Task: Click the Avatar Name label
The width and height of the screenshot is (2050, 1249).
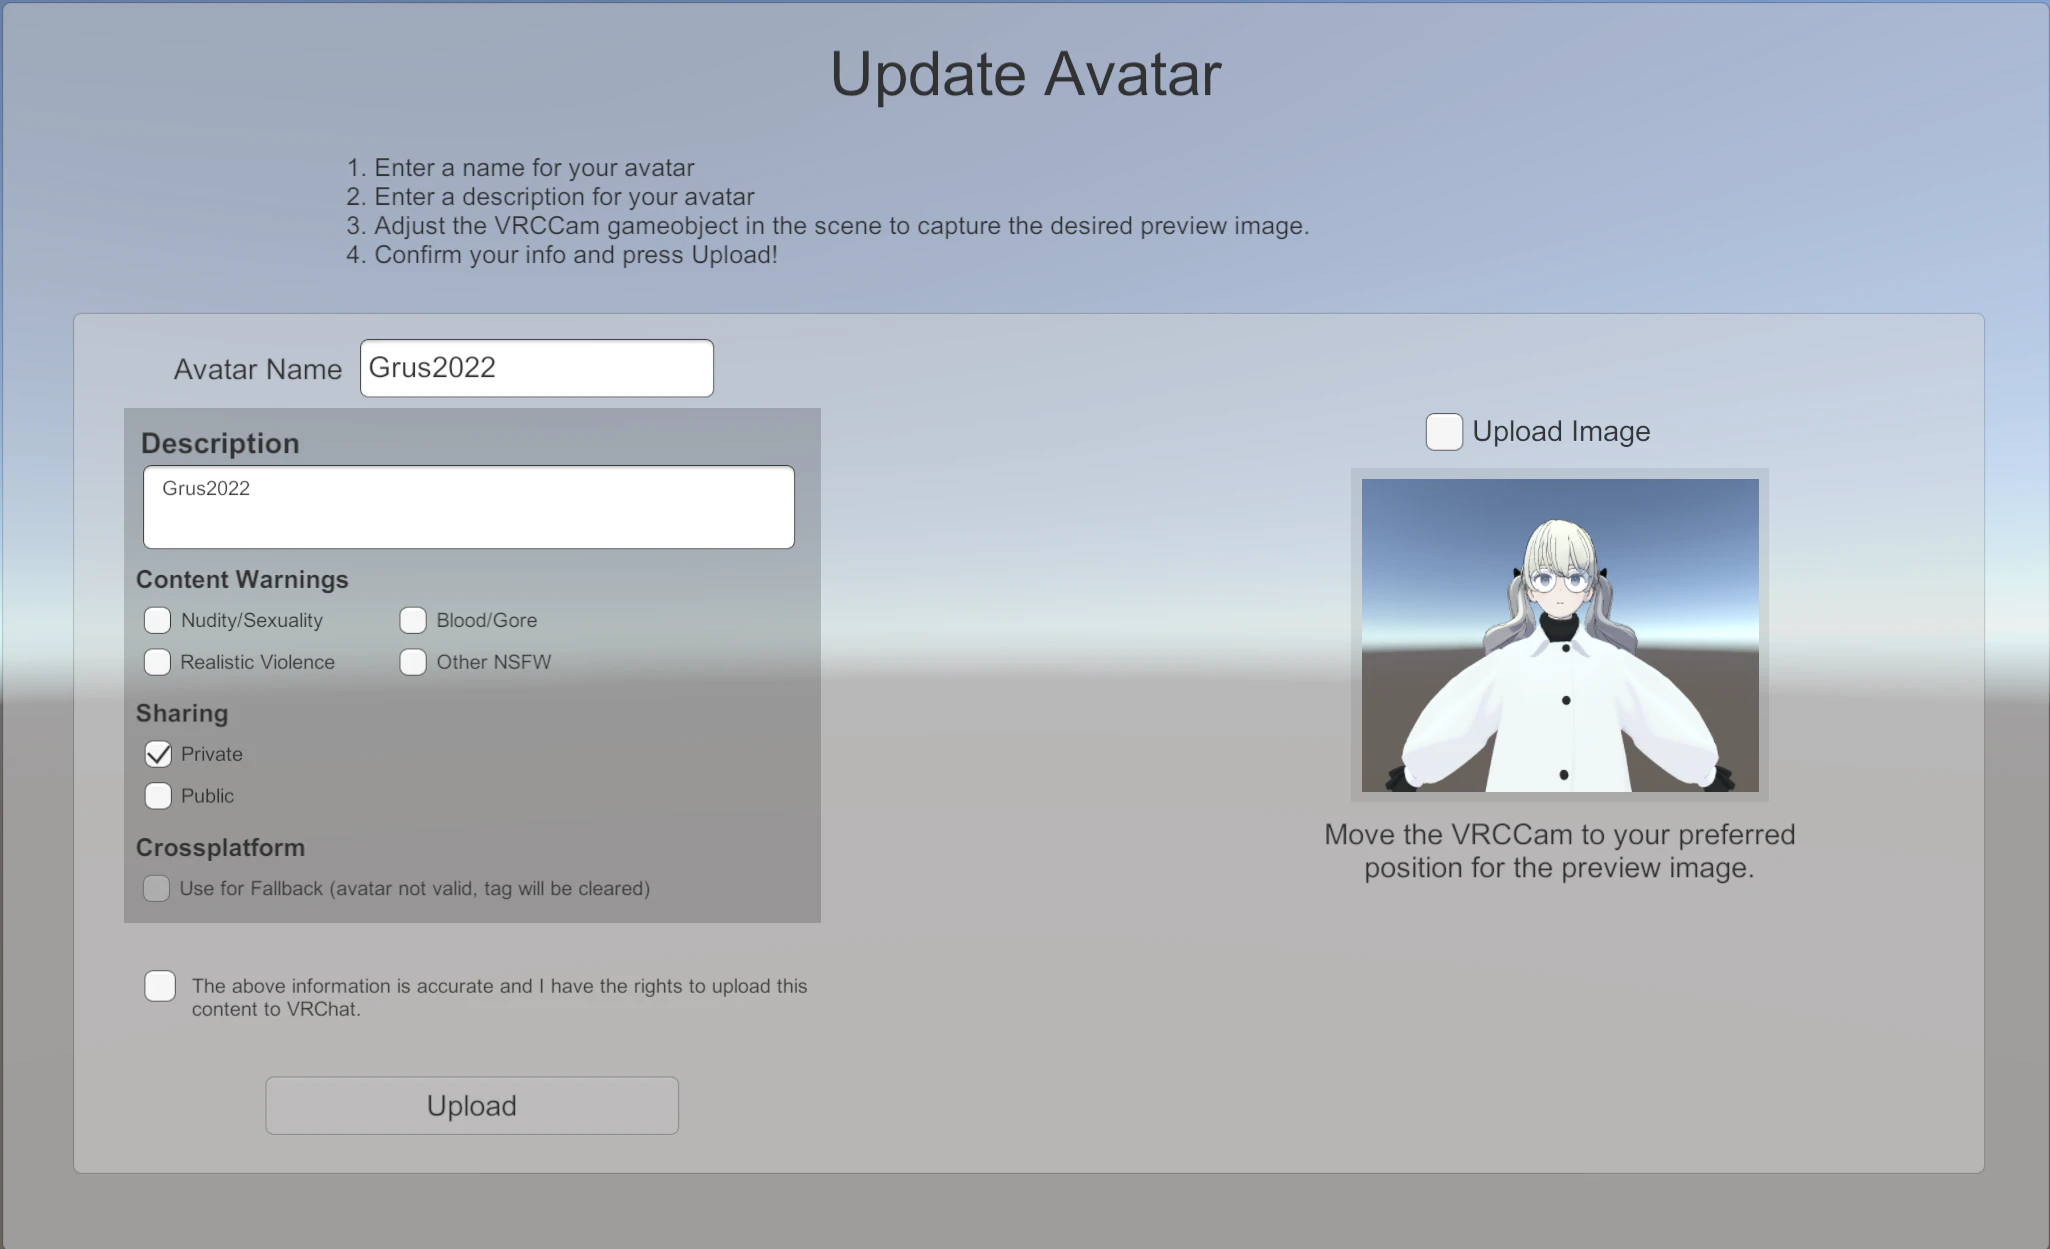Action: (258, 370)
